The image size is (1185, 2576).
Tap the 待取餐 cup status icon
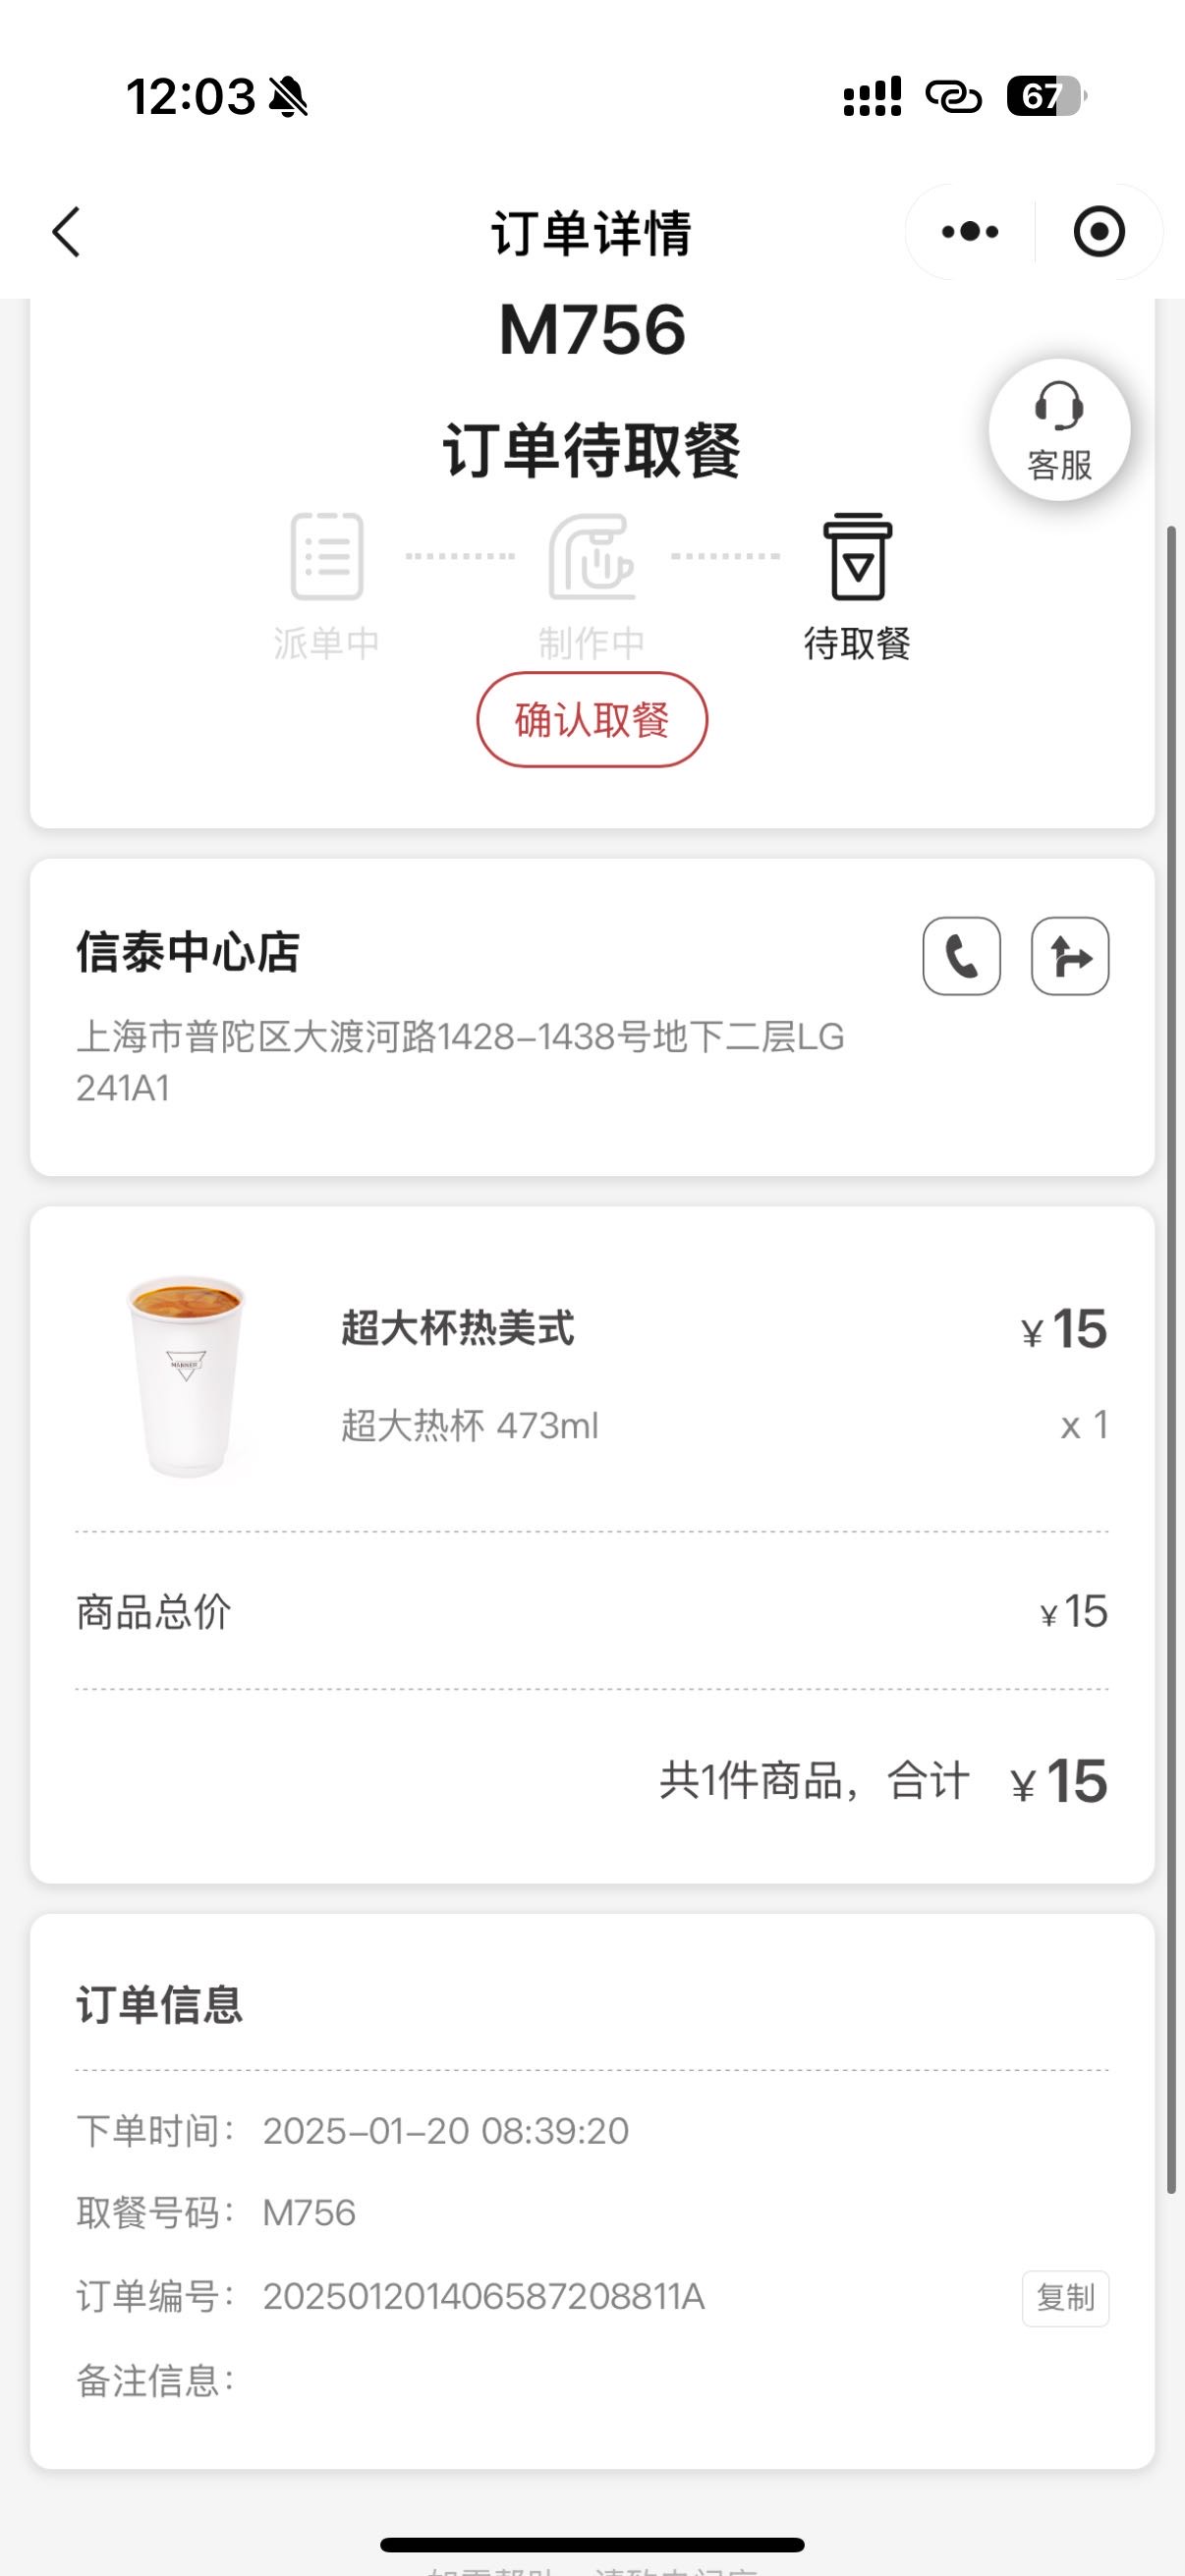pyautogui.click(x=857, y=556)
